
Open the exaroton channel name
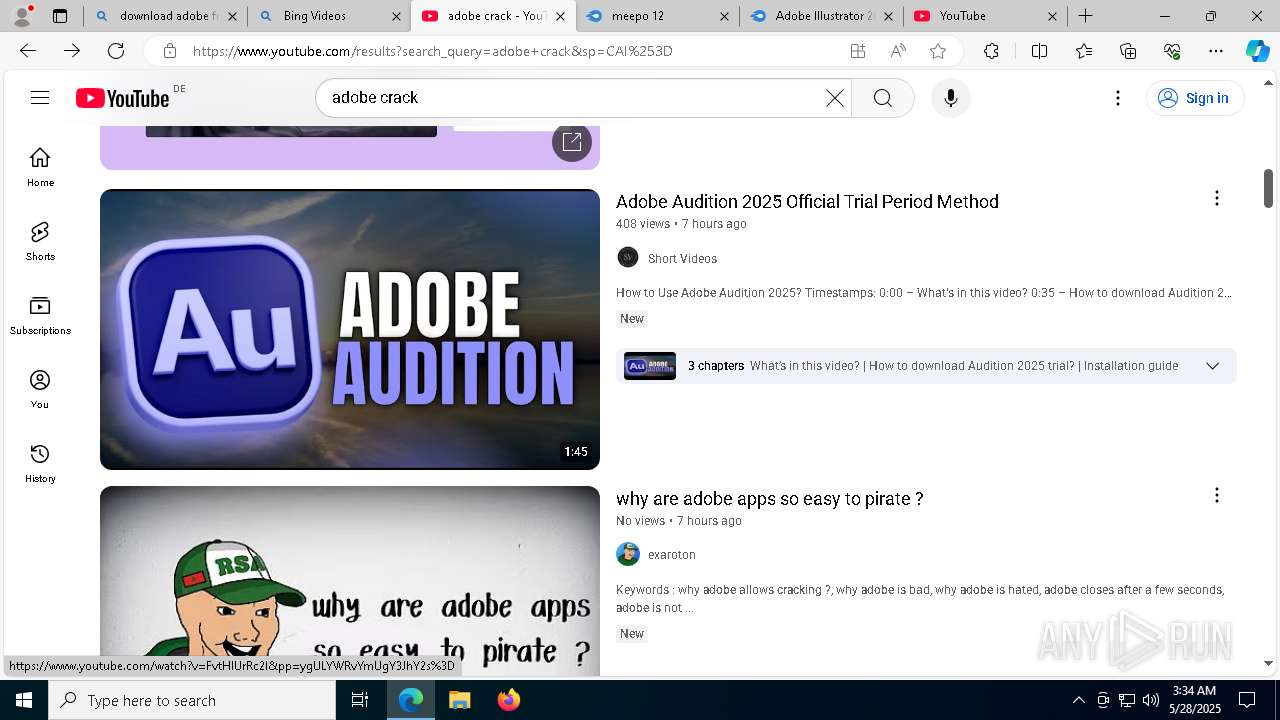tap(672, 555)
